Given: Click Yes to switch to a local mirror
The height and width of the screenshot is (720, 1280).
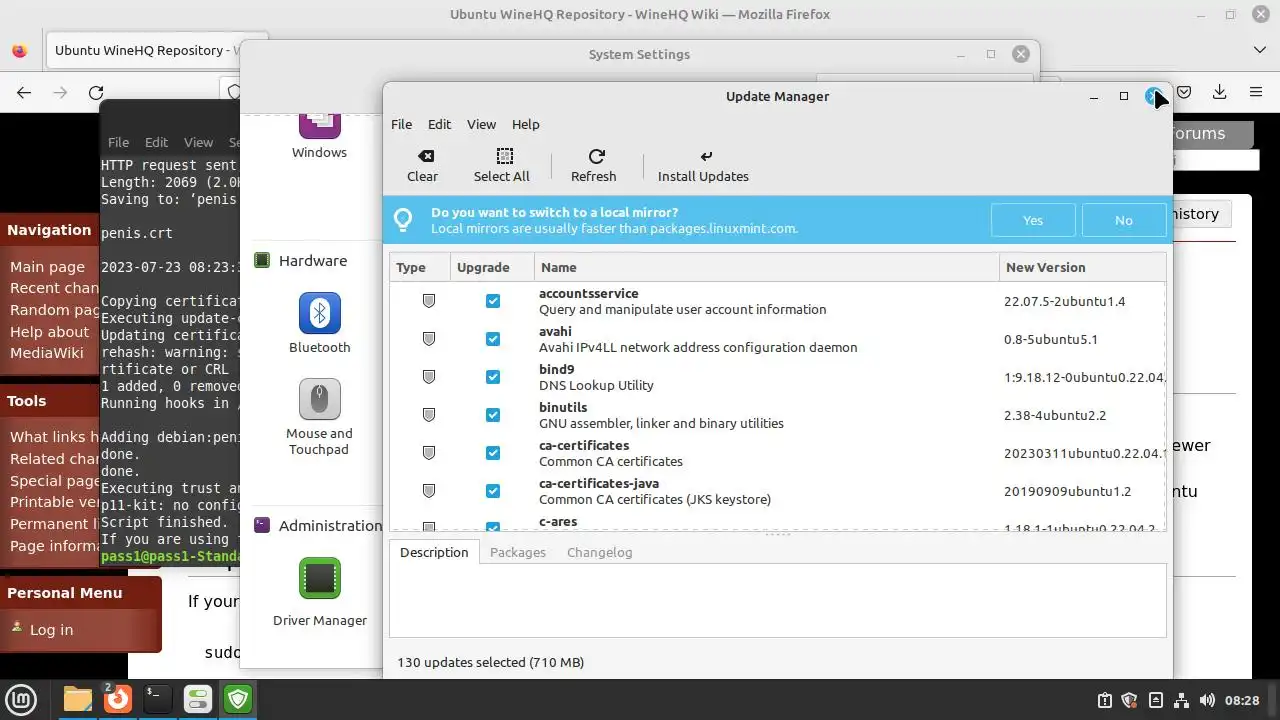Looking at the screenshot, I should tap(1033, 220).
